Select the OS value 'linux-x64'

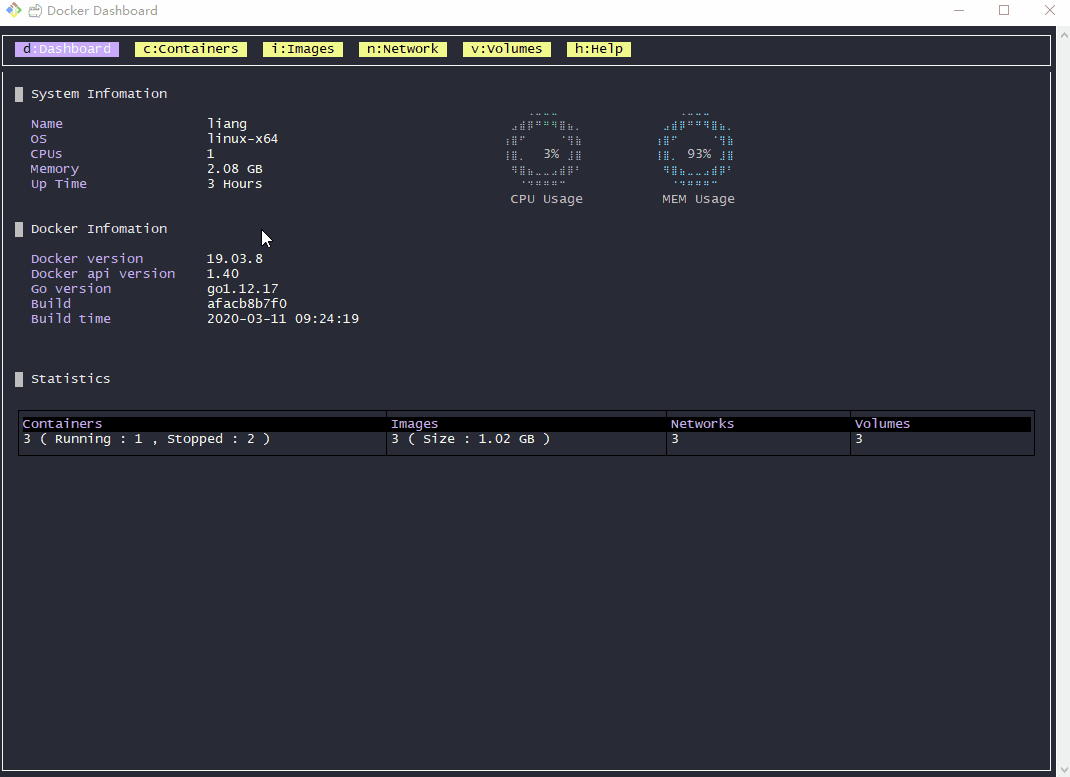[x=243, y=138]
